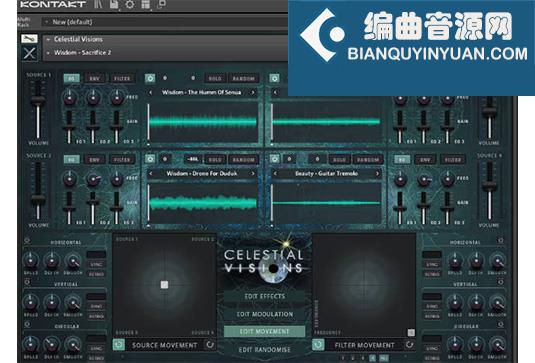Screen dimensions: 535x363
Task: Click left Horizontal Speed knob
Action: coord(31,261)
